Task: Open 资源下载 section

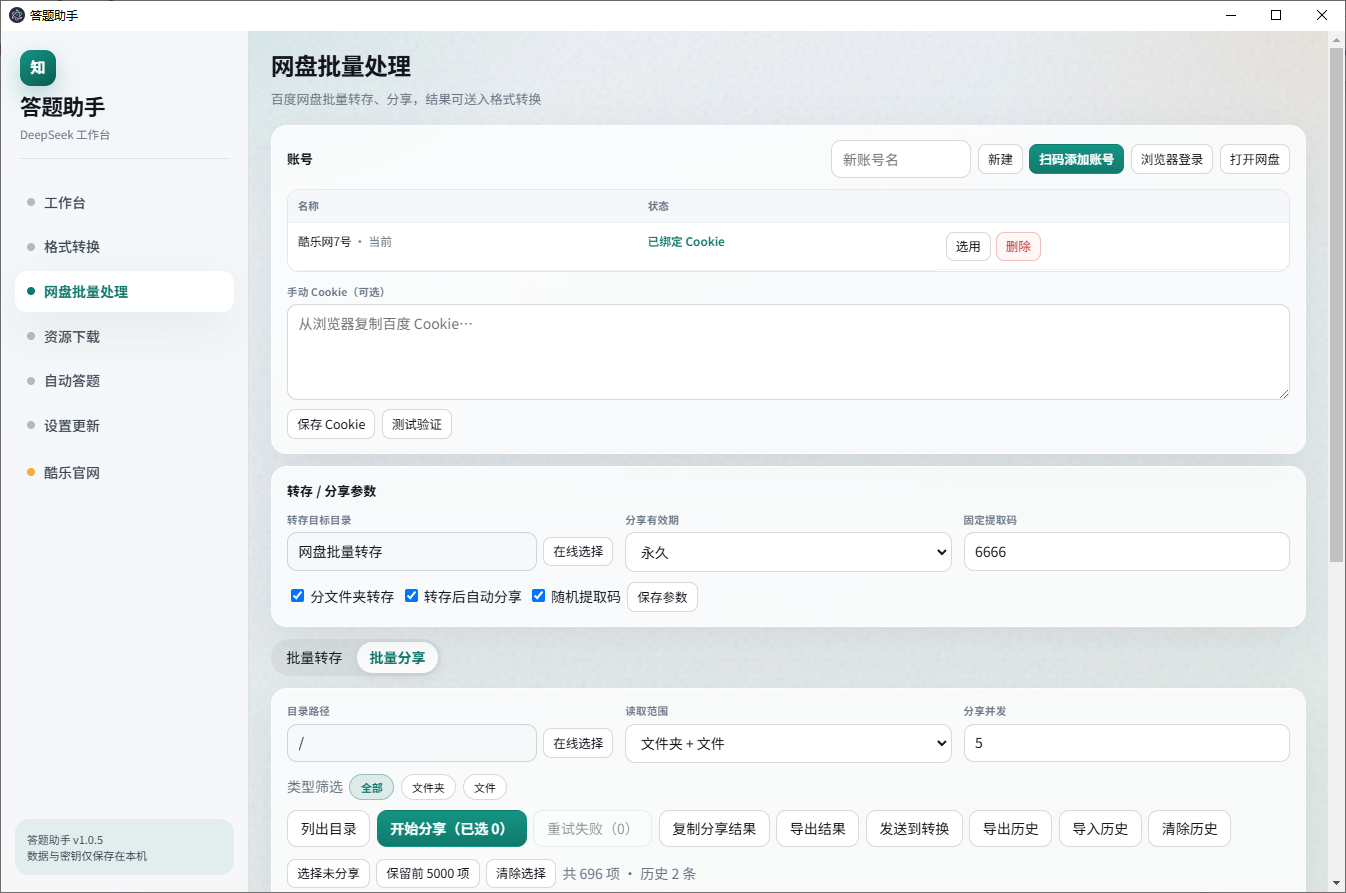Action: (x=124, y=337)
